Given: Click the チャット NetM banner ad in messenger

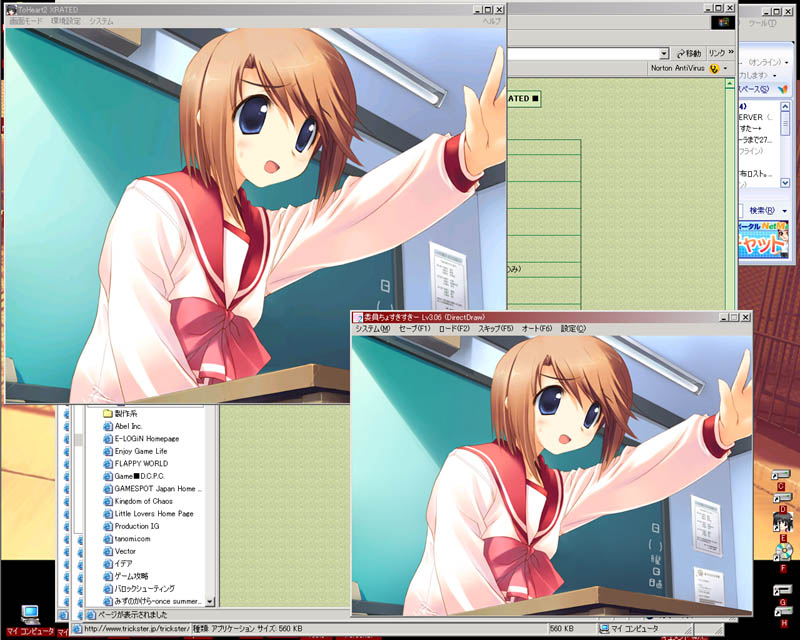Looking at the screenshot, I should coord(763,240).
